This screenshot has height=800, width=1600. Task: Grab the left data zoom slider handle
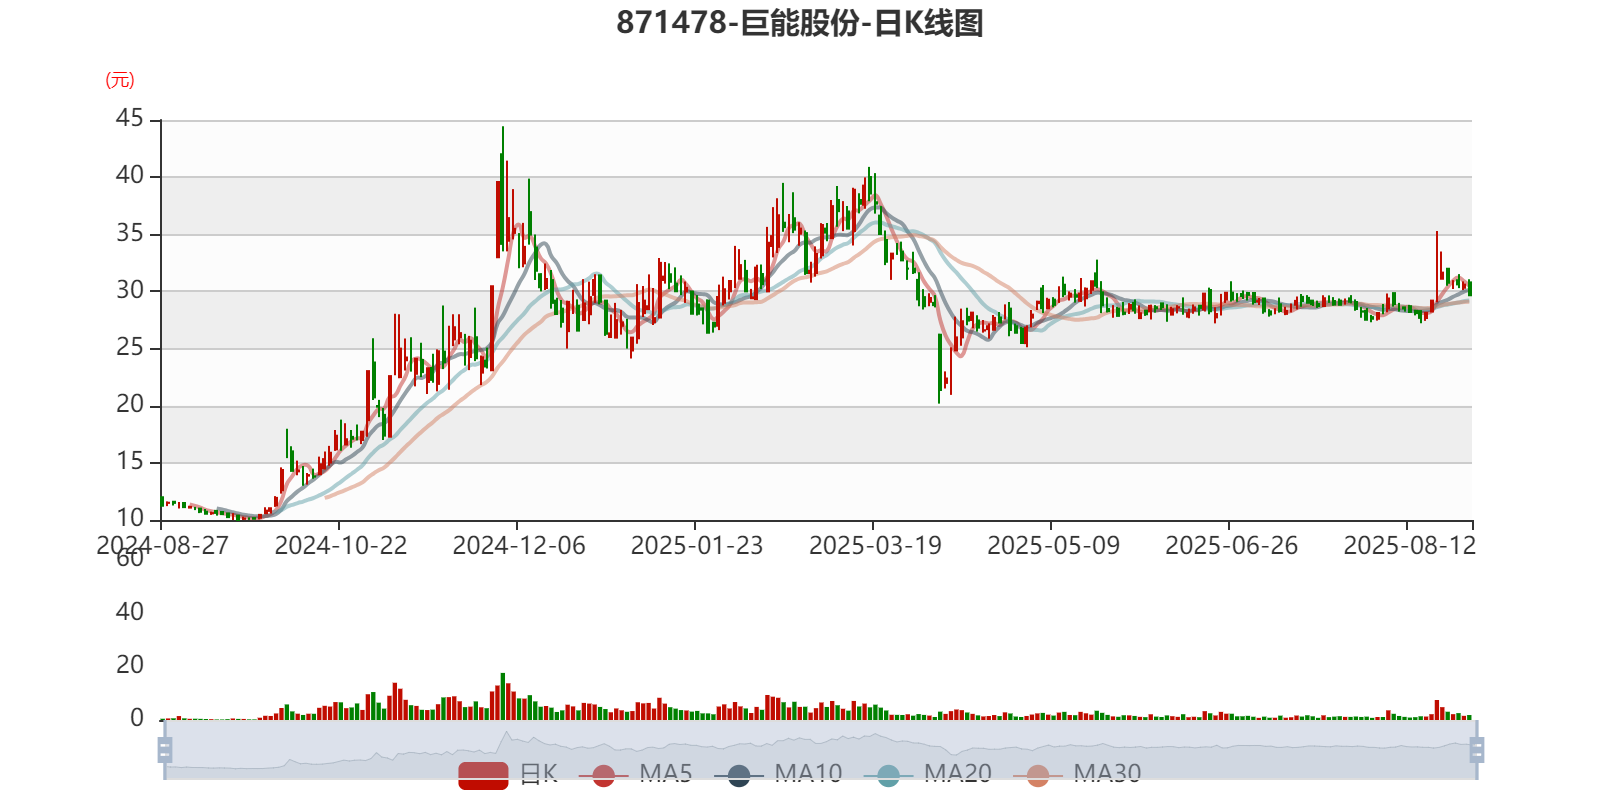pyautogui.click(x=165, y=749)
